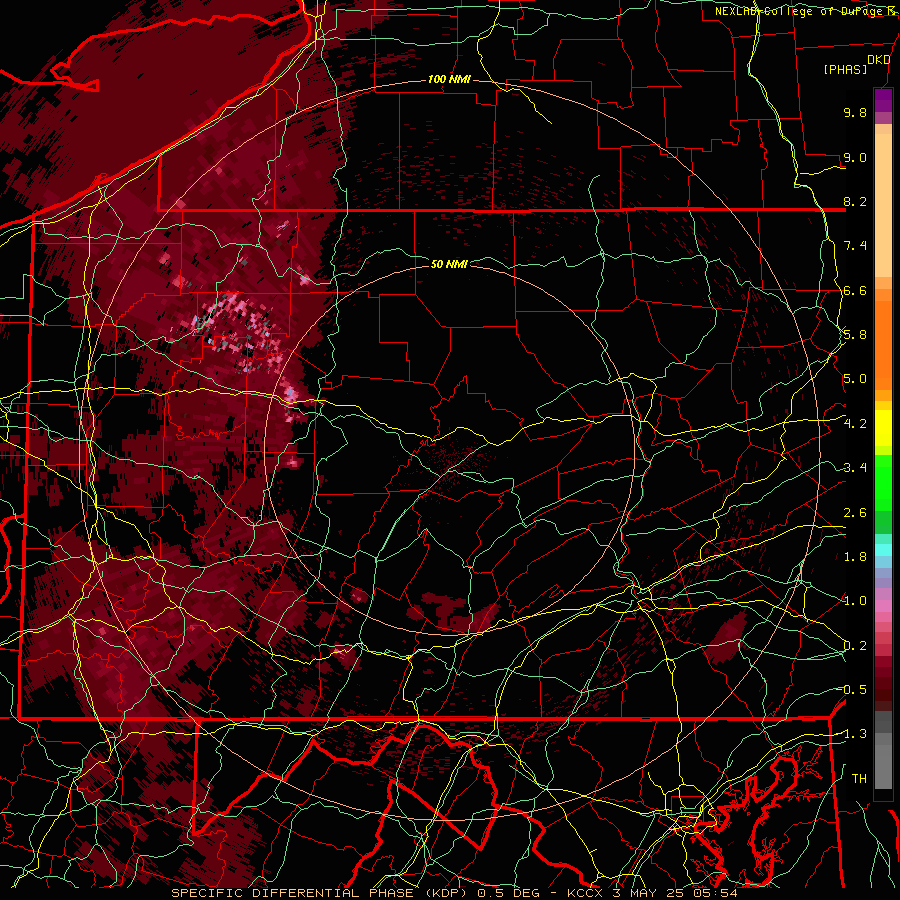The width and height of the screenshot is (900, 900).
Task: Pick the yellow segment of the color bar
Action: point(883,428)
